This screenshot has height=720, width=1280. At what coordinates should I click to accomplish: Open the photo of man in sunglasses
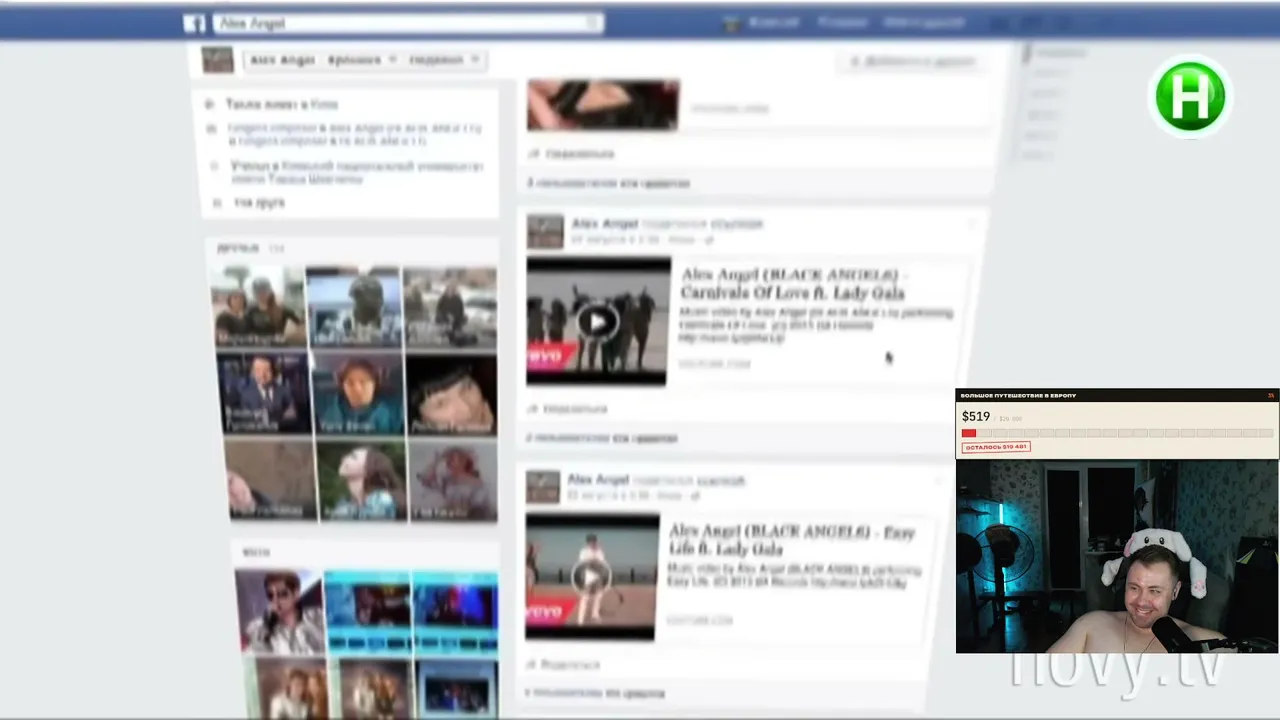(x=280, y=611)
